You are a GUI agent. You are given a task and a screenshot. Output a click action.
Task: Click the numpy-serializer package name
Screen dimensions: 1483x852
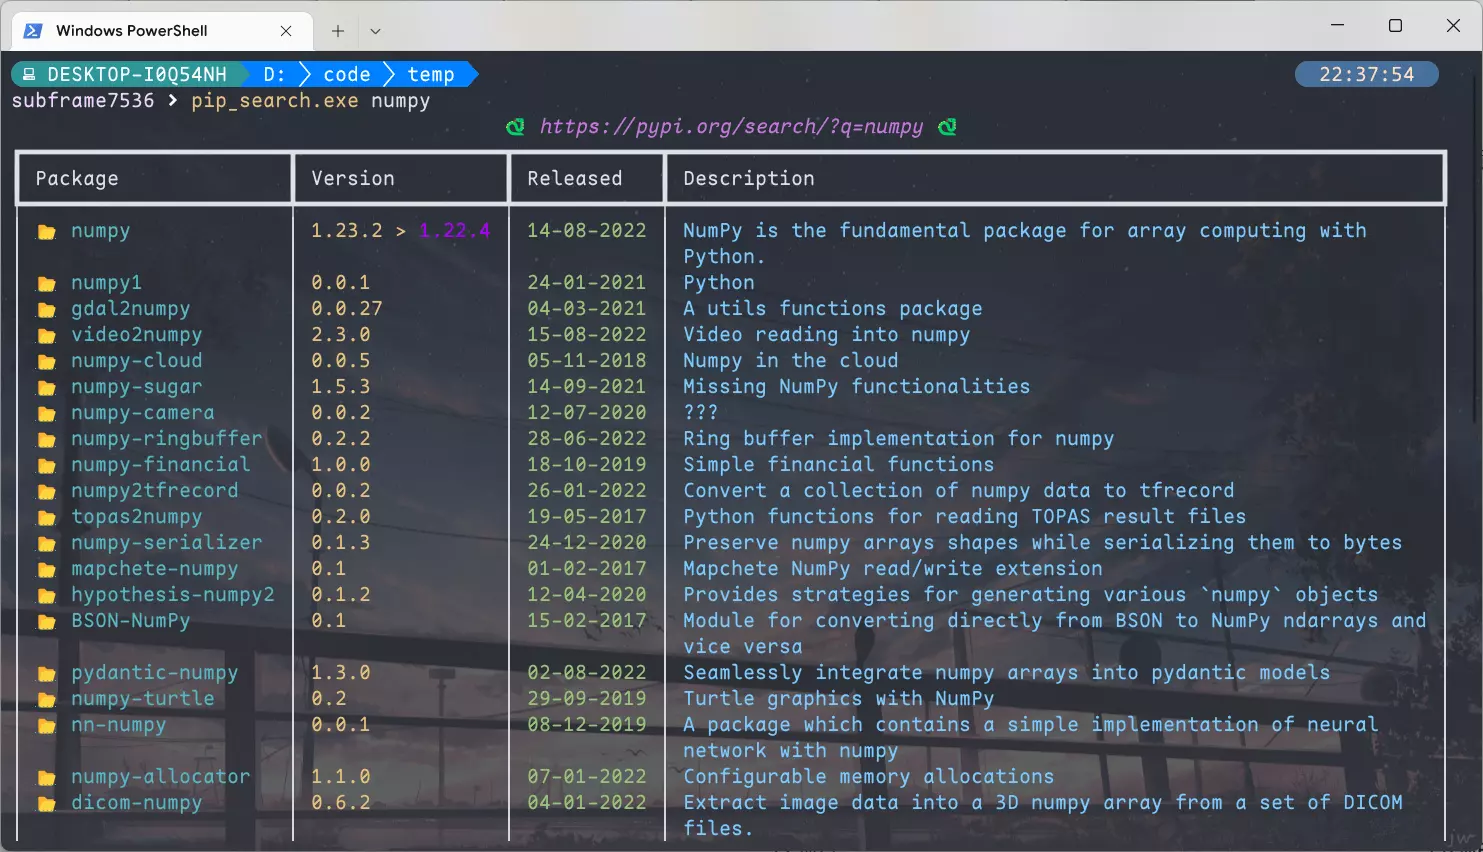pyautogui.click(x=167, y=543)
